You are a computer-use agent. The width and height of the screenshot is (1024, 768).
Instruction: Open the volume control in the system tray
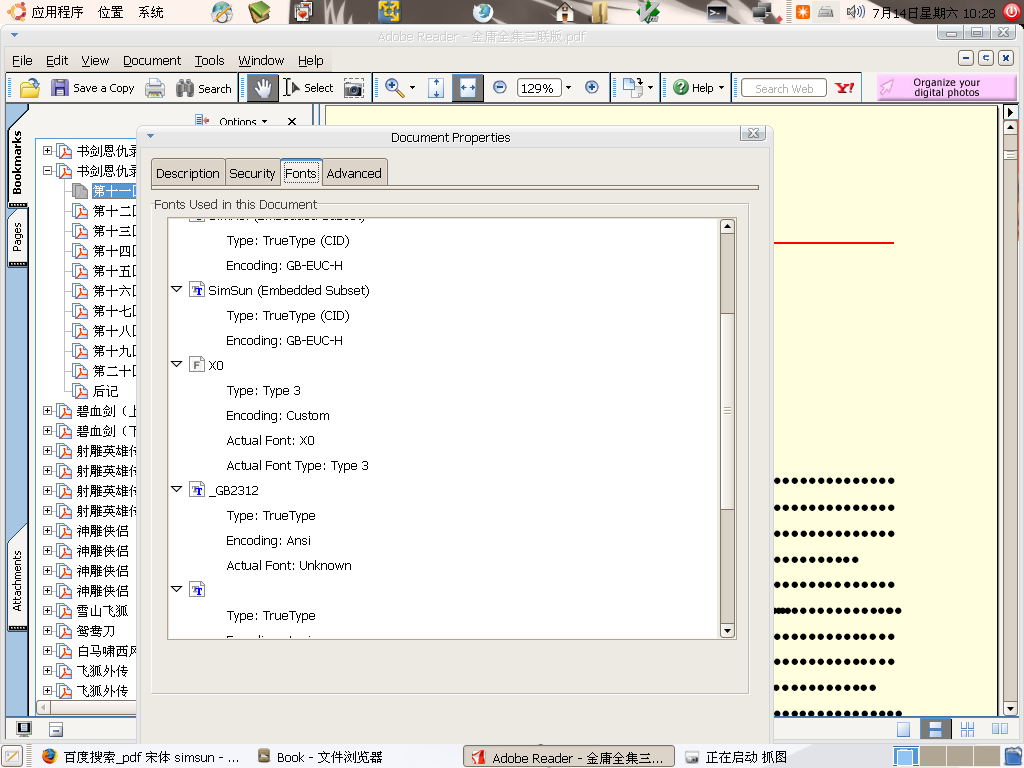tap(855, 12)
